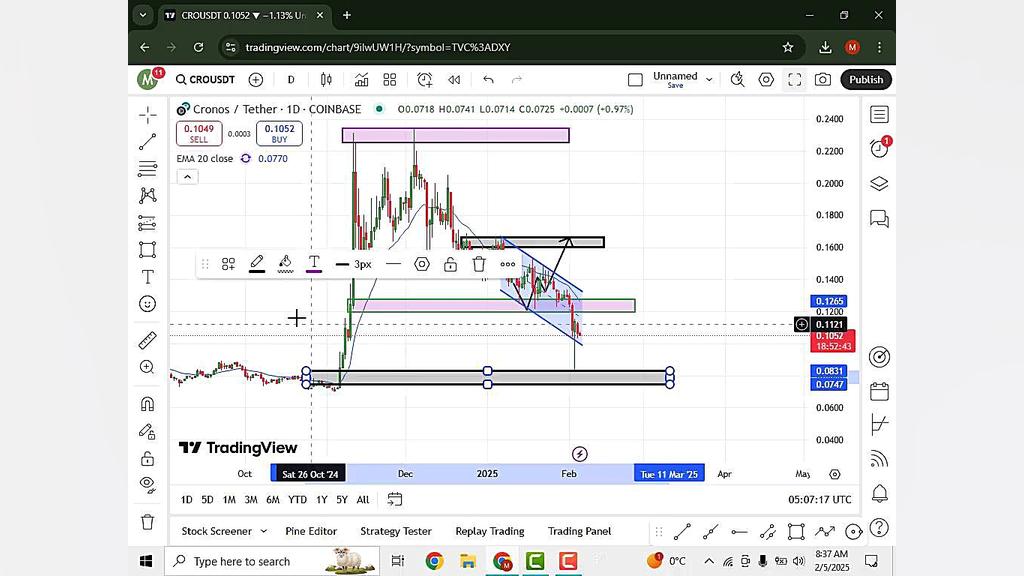Expand the browser tab search dropdown
Image resolution: width=1024 pixels, height=576 pixels.
[142, 15]
